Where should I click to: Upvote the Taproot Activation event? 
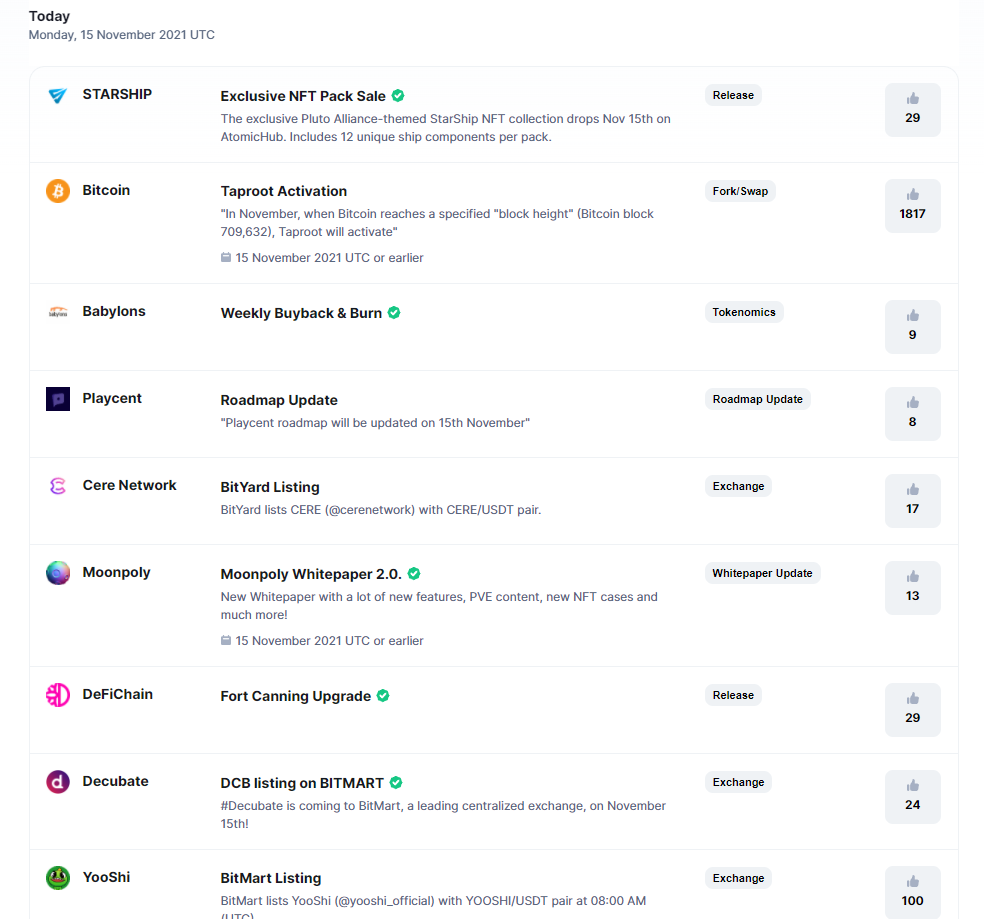(x=912, y=206)
